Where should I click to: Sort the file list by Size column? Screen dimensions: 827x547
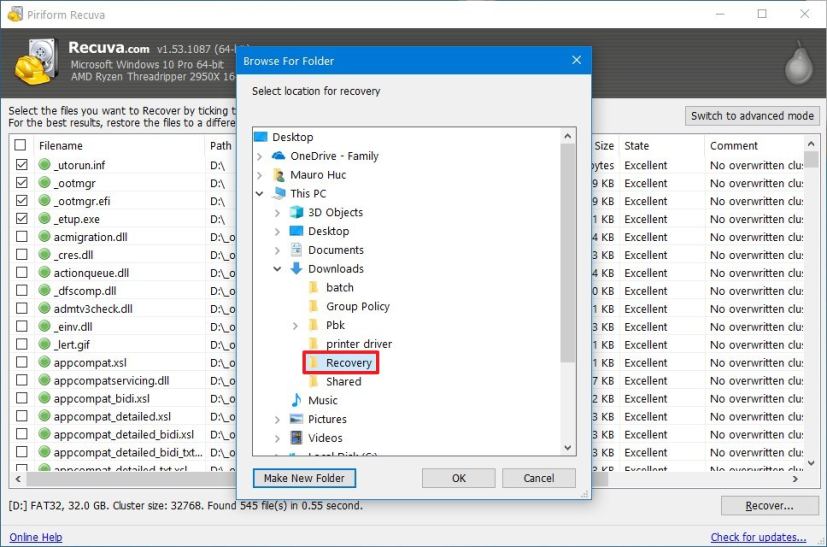pyautogui.click(x=604, y=146)
